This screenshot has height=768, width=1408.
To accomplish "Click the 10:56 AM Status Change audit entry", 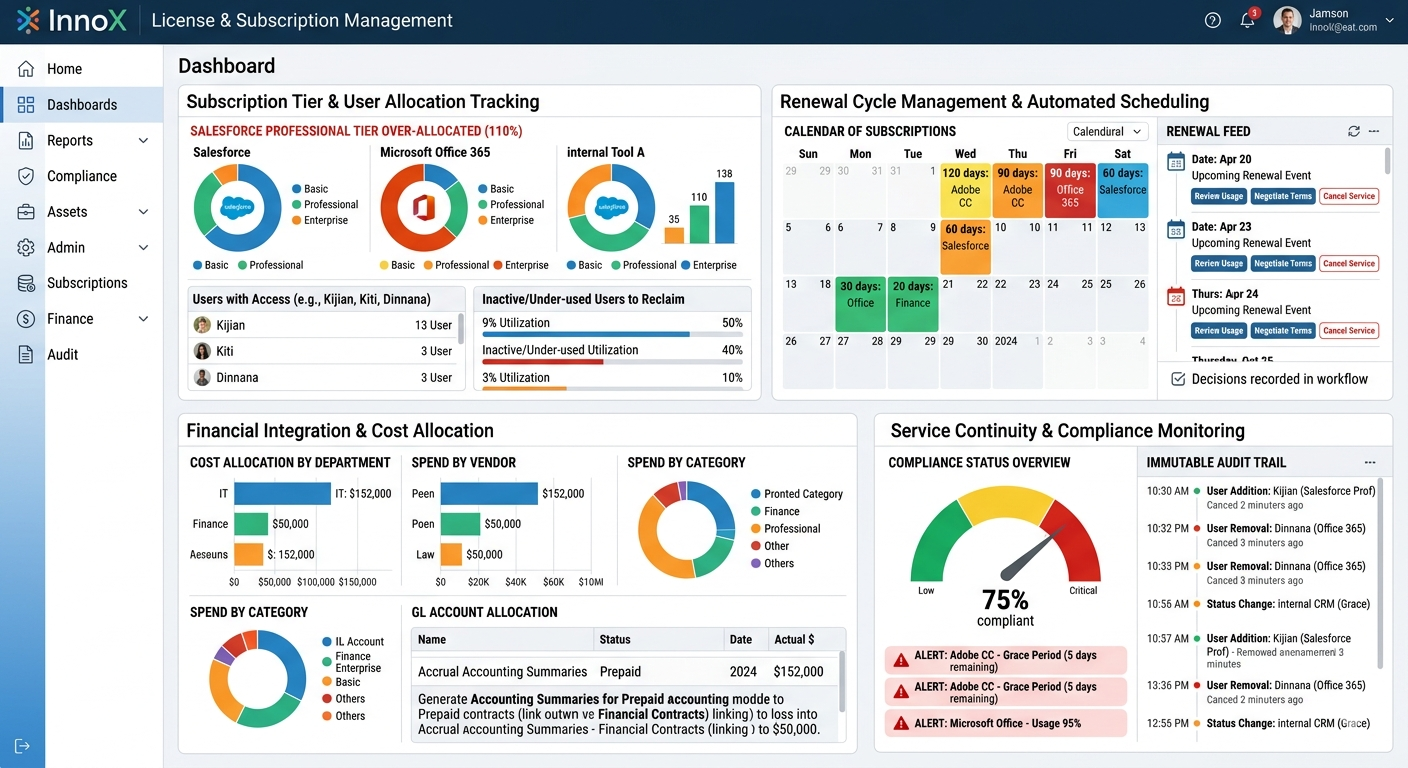I will [1261, 604].
